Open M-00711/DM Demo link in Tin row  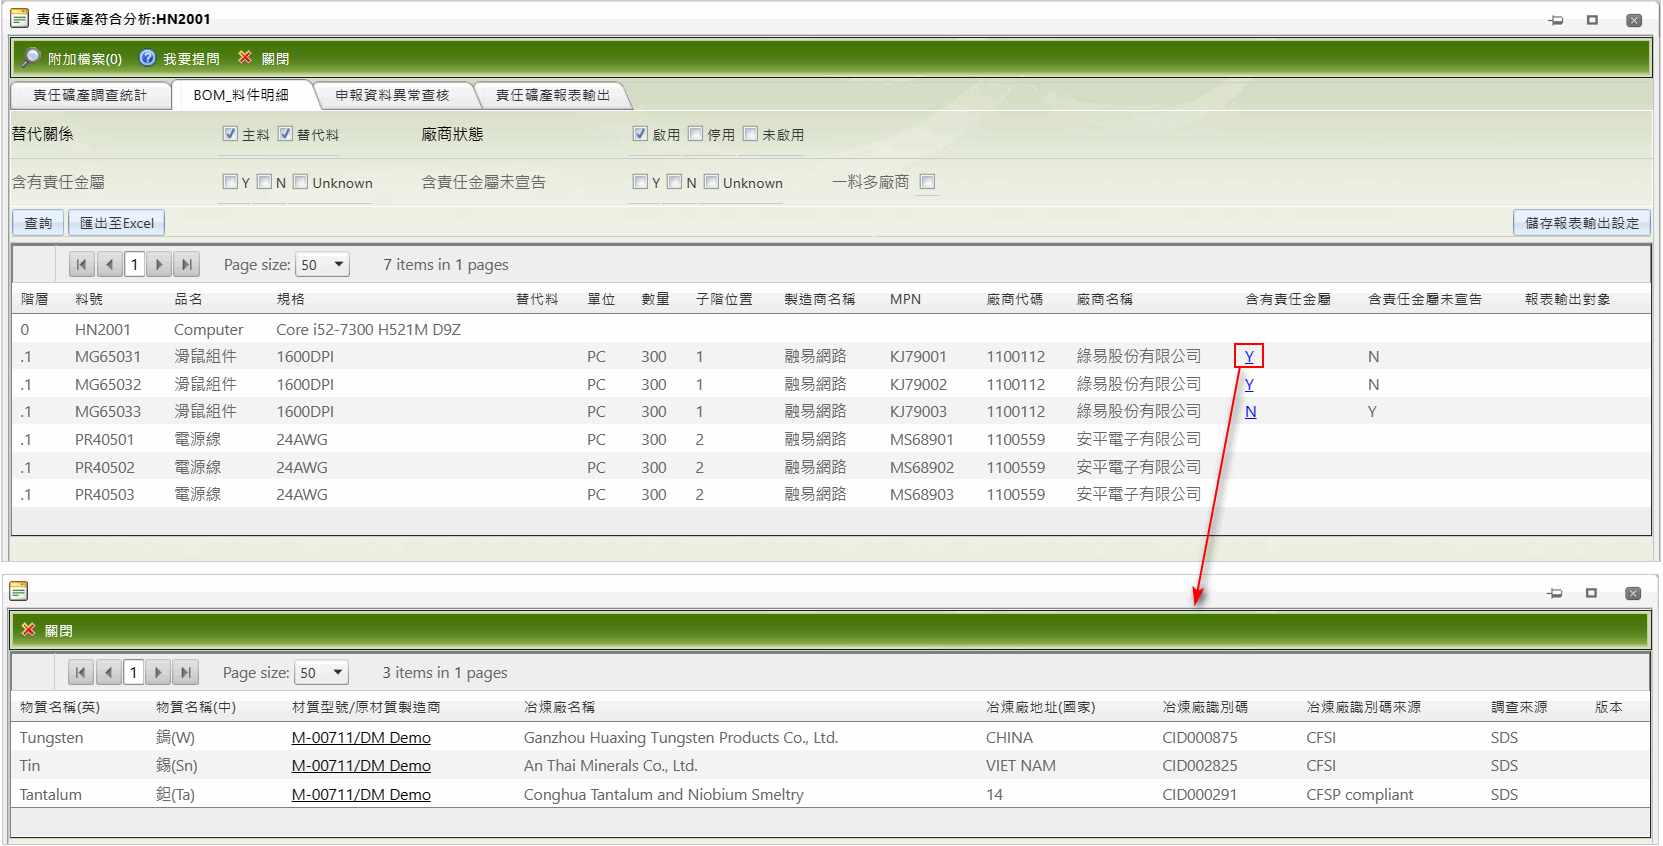361,766
